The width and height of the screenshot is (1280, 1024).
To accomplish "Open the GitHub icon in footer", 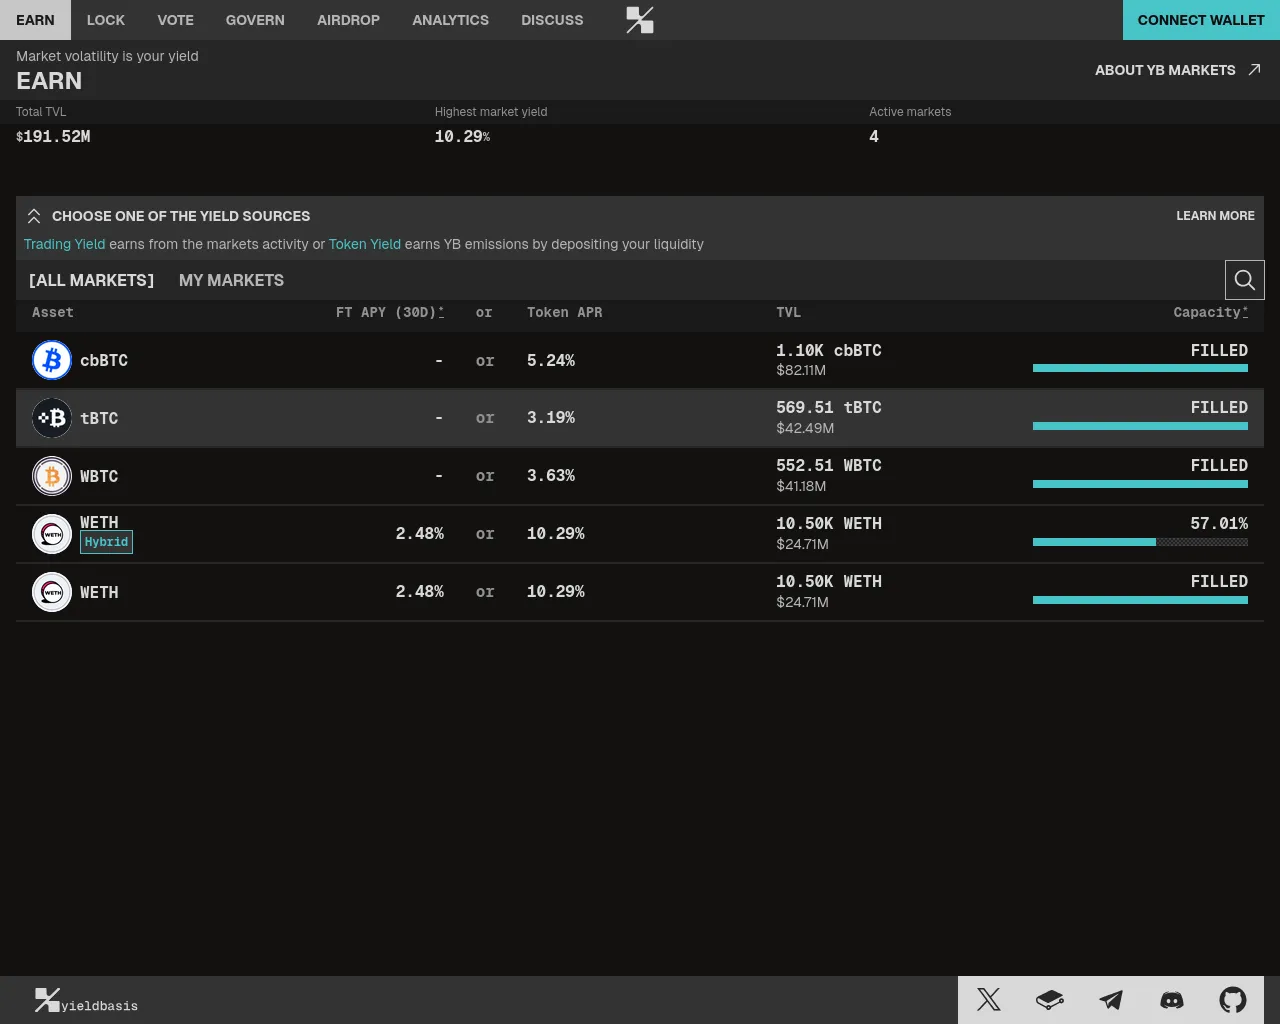I will click(1233, 1000).
